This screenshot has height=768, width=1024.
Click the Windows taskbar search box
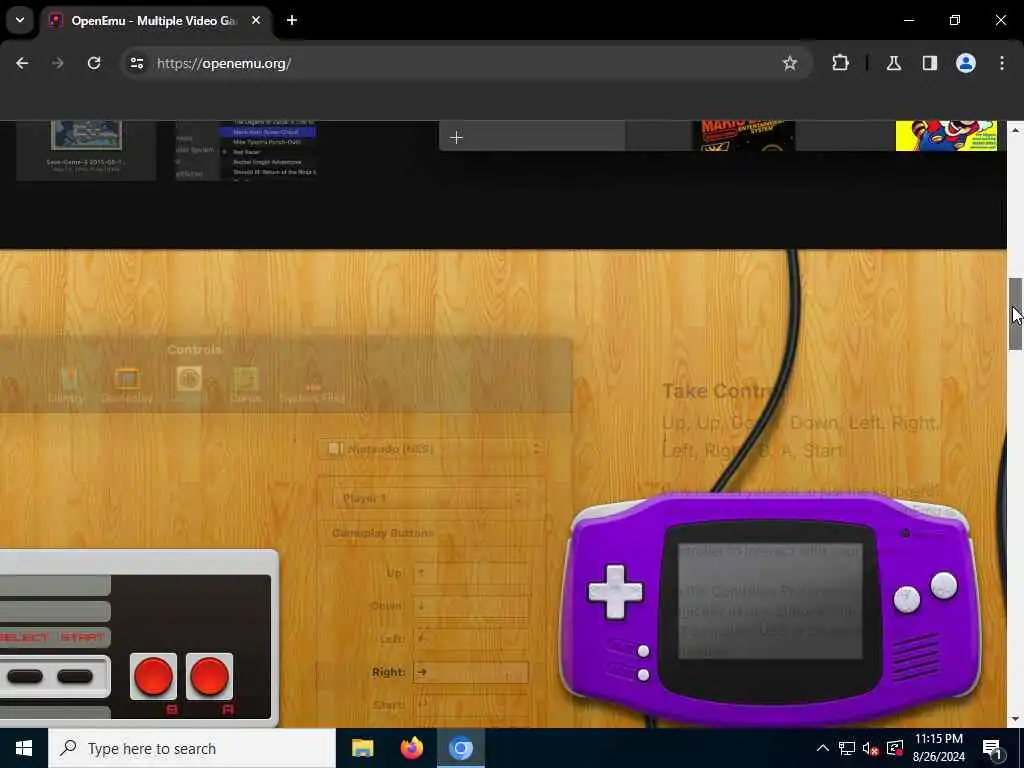192,748
